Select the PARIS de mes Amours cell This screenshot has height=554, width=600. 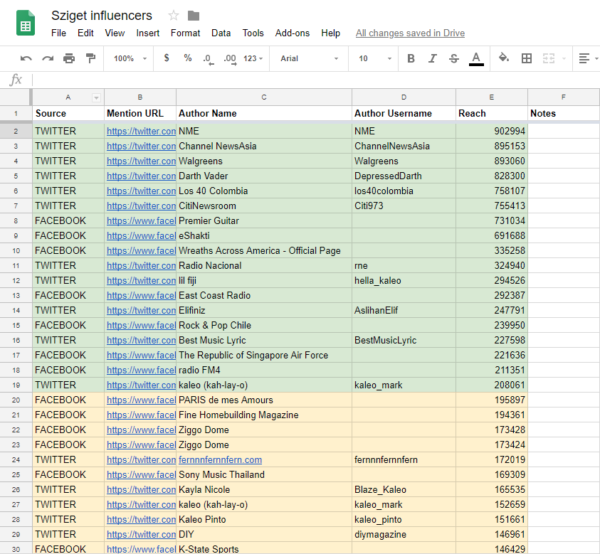click(264, 400)
